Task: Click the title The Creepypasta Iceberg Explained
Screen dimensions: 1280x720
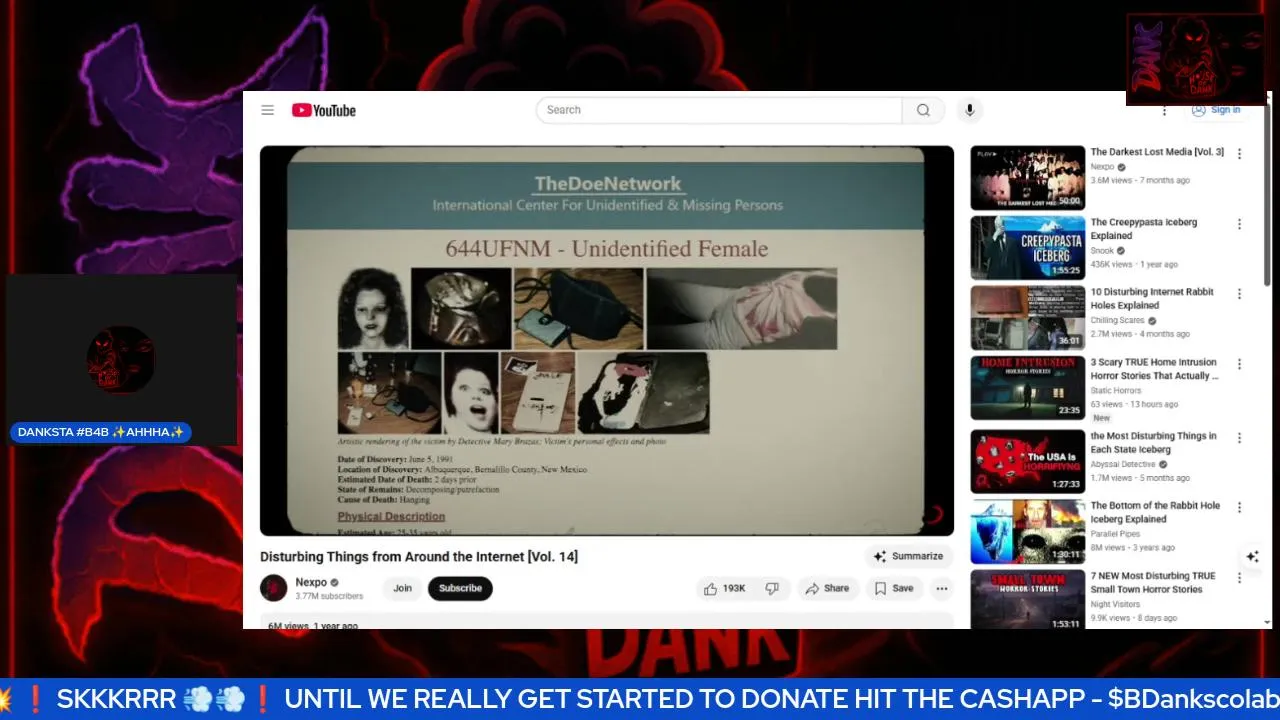Action: (1144, 229)
